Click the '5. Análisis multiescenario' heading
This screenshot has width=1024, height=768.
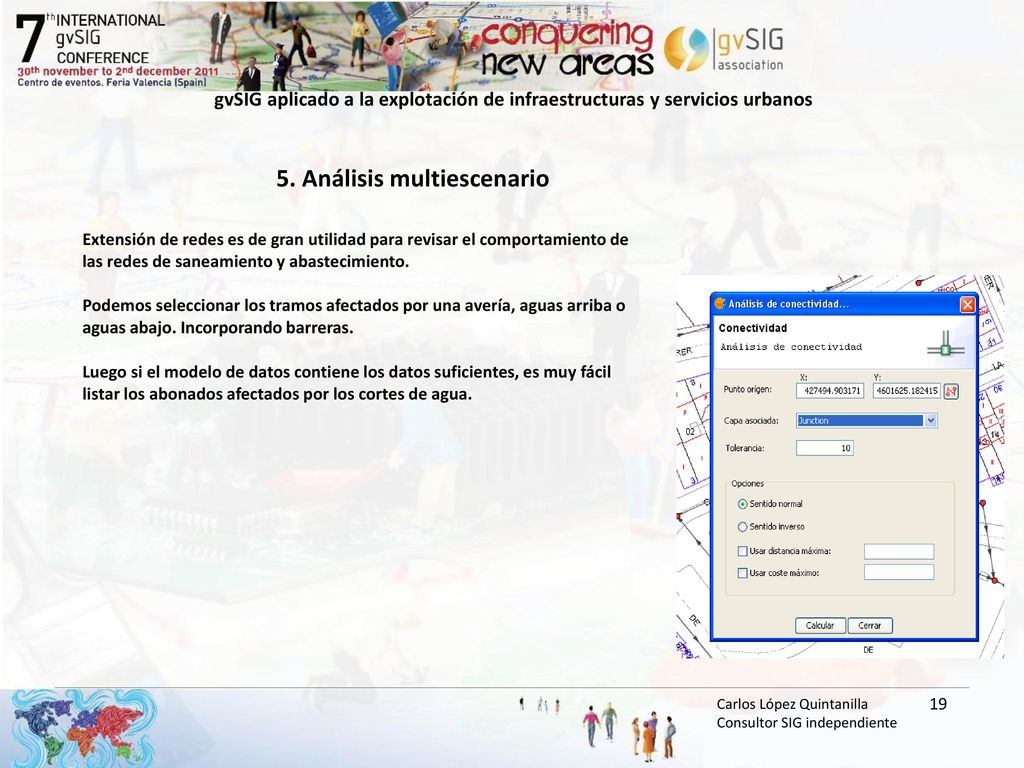coord(412,178)
